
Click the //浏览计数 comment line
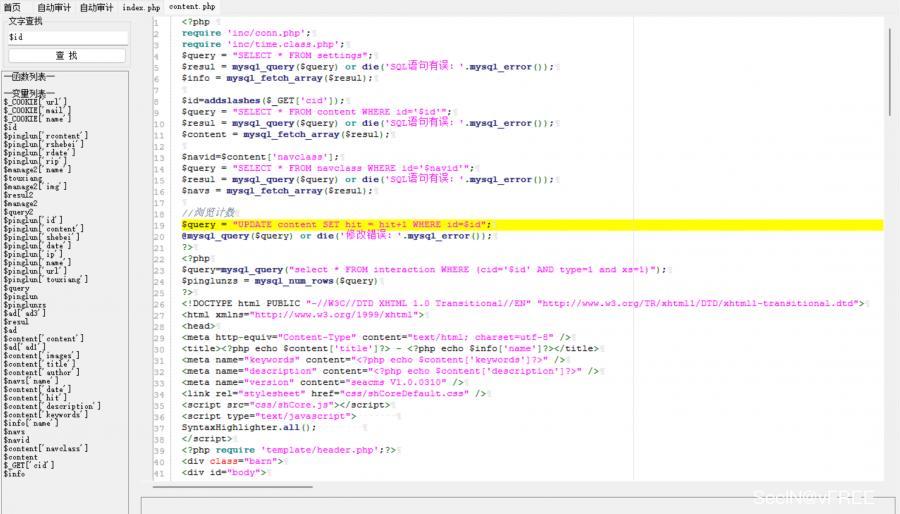click(x=208, y=213)
